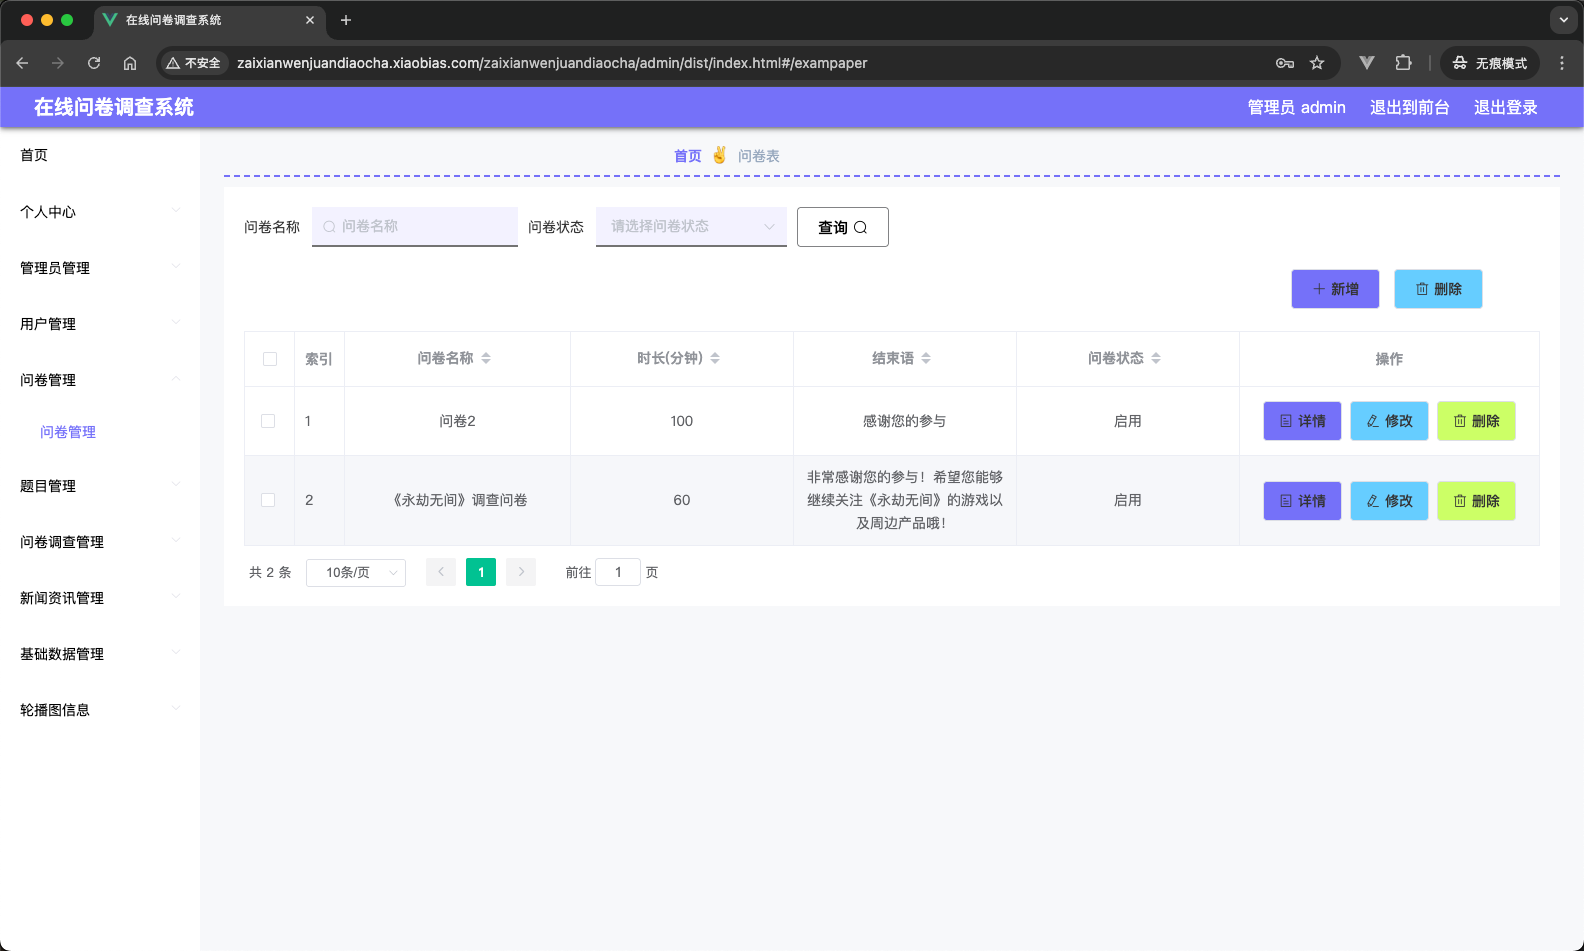Click the browser address bar URL
The image size is (1584, 951).
(552, 63)
